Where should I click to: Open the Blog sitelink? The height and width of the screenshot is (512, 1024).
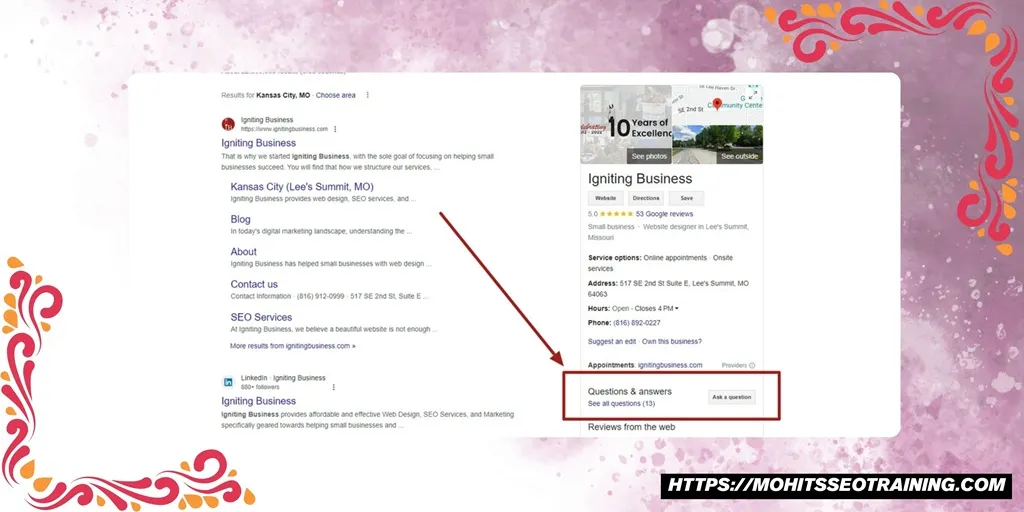tap(240, 219)
